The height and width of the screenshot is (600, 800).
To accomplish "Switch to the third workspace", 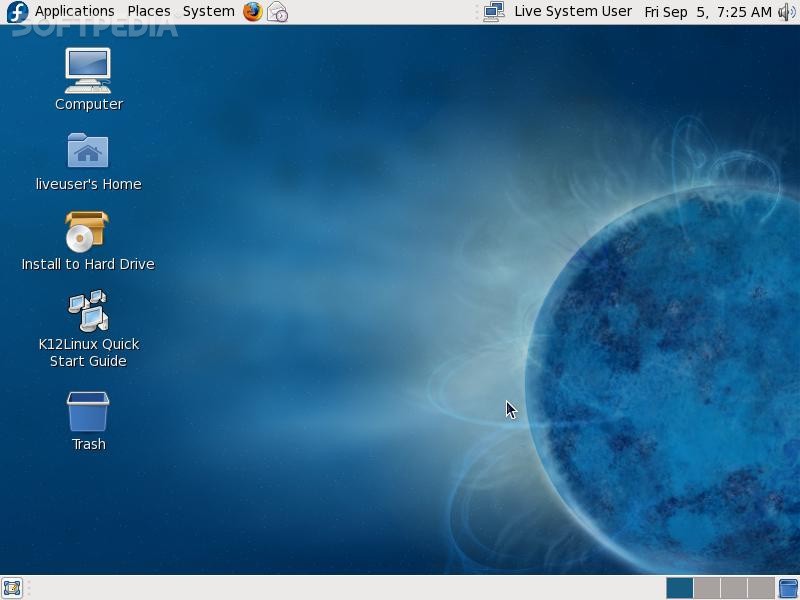I will pyautogui.click(x=734, y=588).
